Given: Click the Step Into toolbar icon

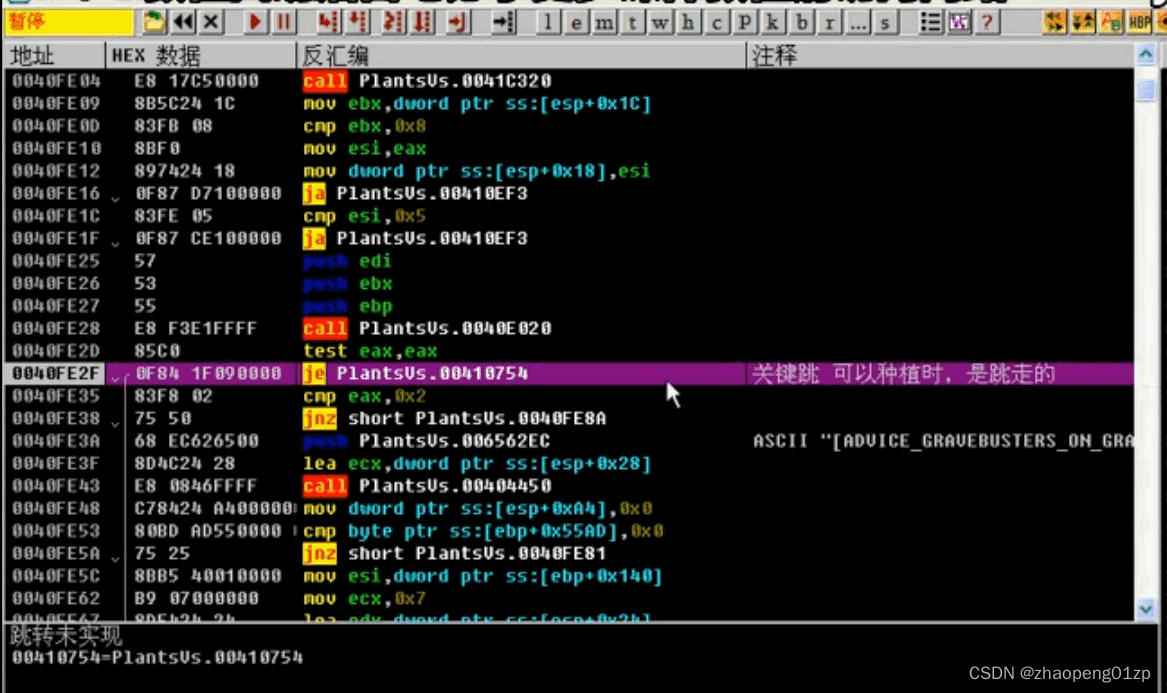Looking at the screenshot, I should coord(327,22).
